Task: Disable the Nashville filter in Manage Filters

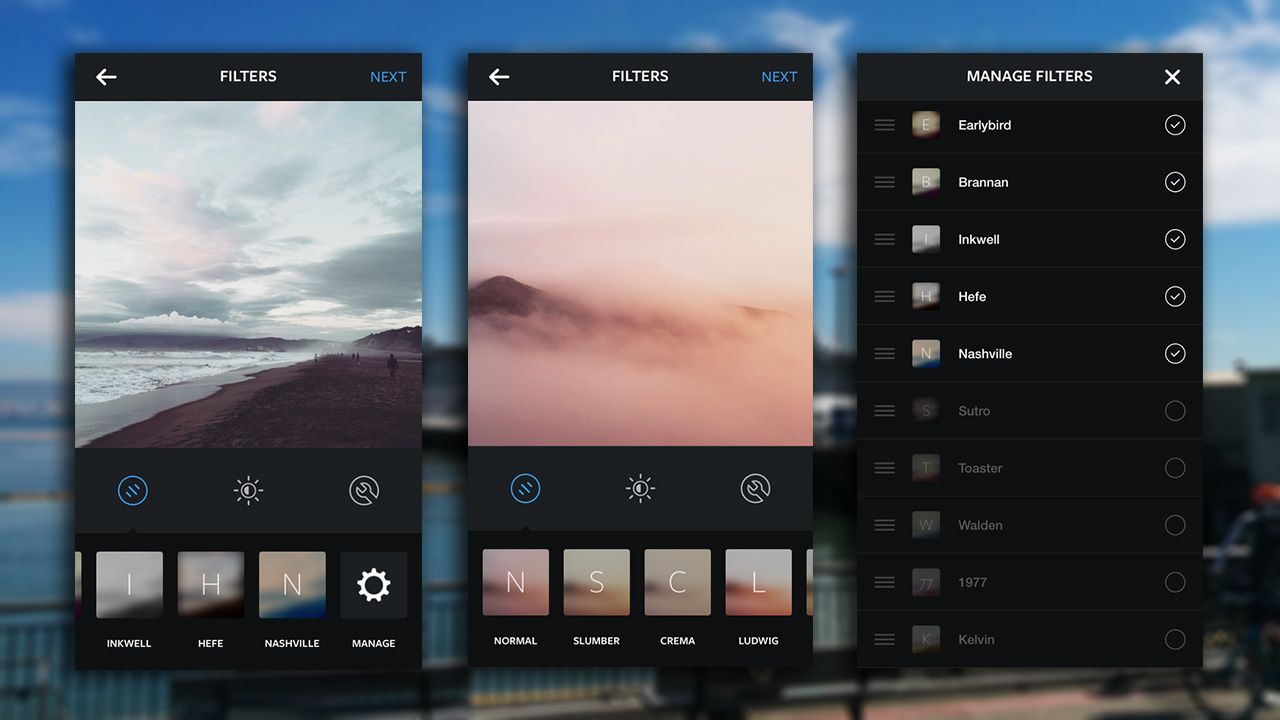Action: point(1175,354)
